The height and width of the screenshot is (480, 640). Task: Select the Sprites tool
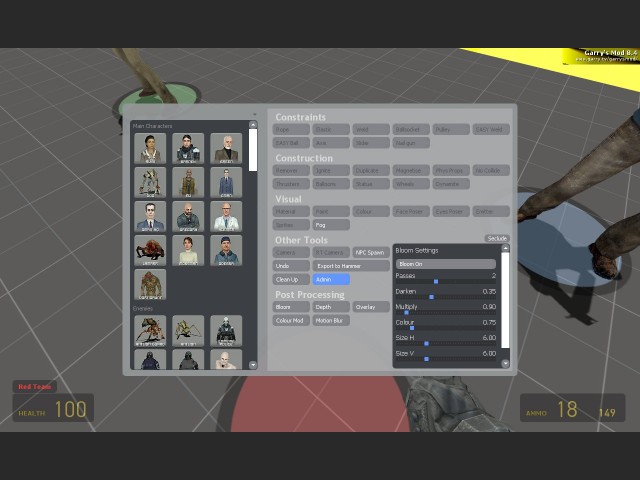pyautogui.click(x=291, y=225)
